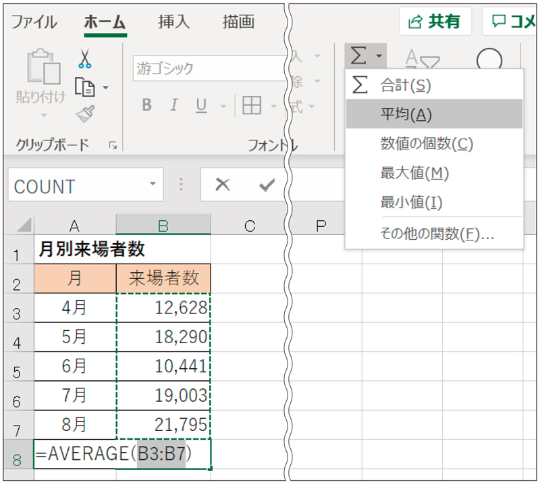Choose 平均(A) from the AutoSum menu

[434, 114]
